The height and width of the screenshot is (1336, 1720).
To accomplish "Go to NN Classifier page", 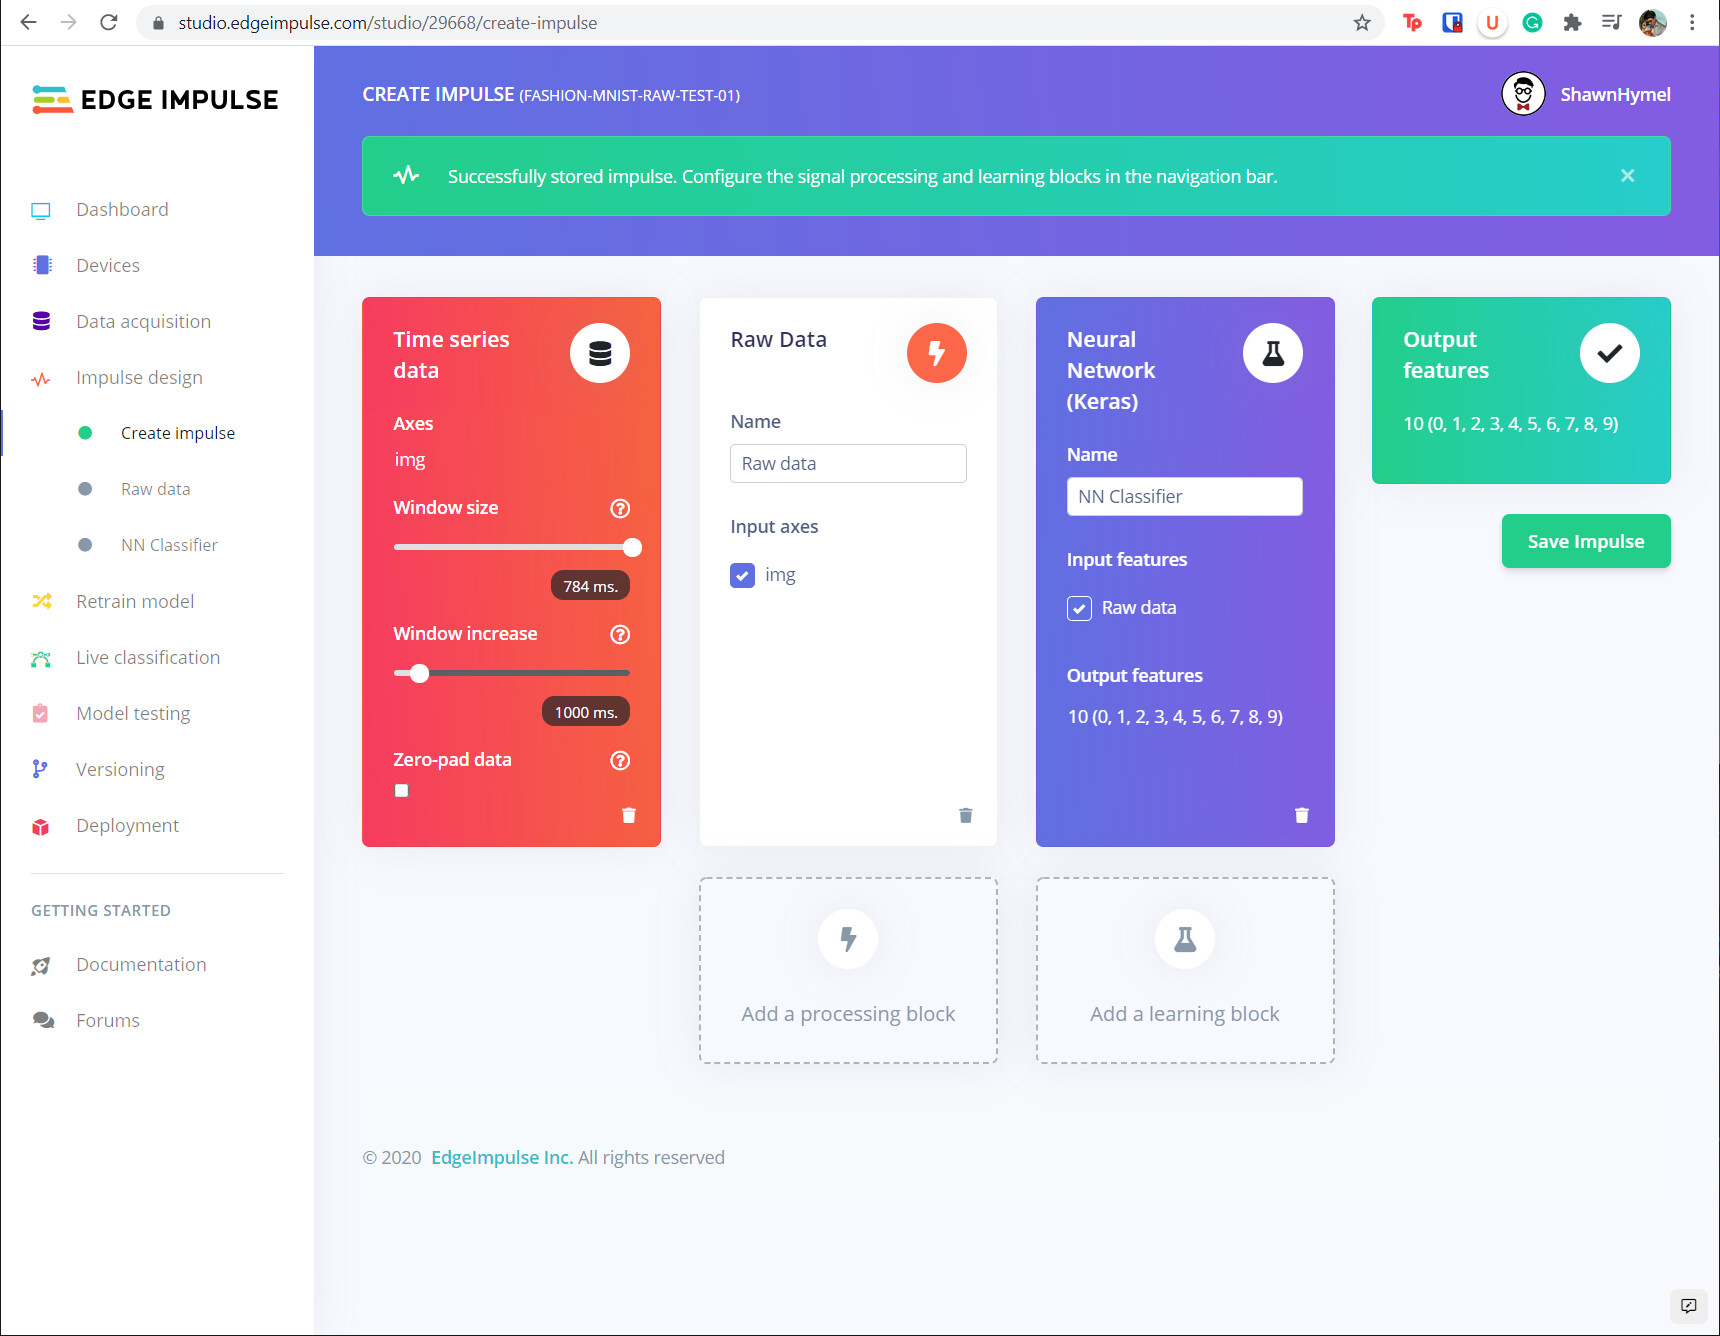I will [169, 545].
